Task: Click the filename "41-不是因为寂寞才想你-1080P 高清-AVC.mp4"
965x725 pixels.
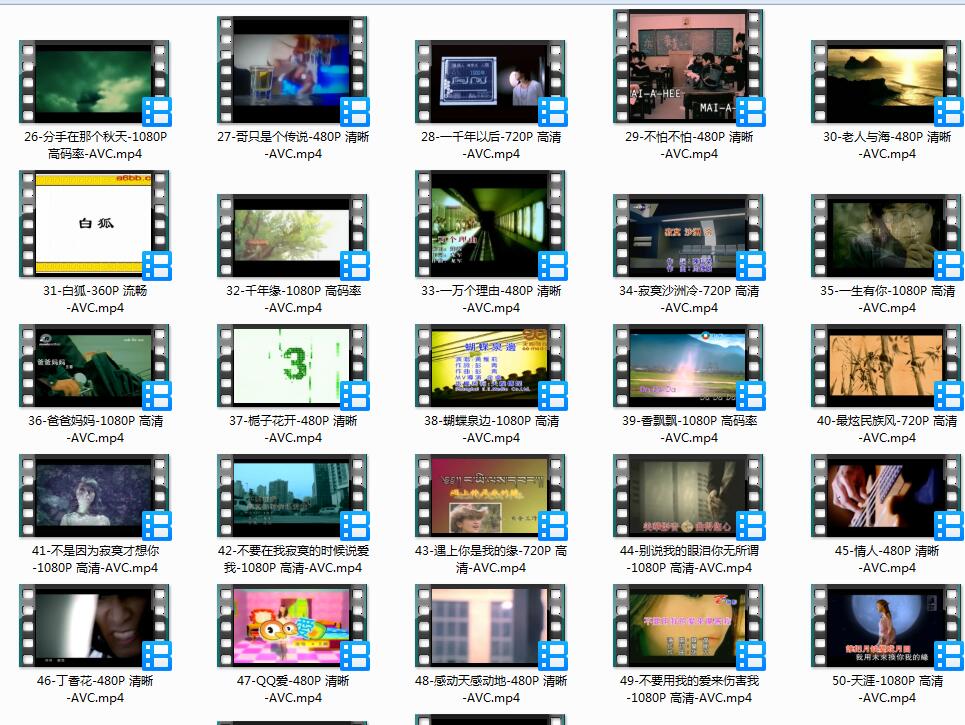Action: coord(95,559)
